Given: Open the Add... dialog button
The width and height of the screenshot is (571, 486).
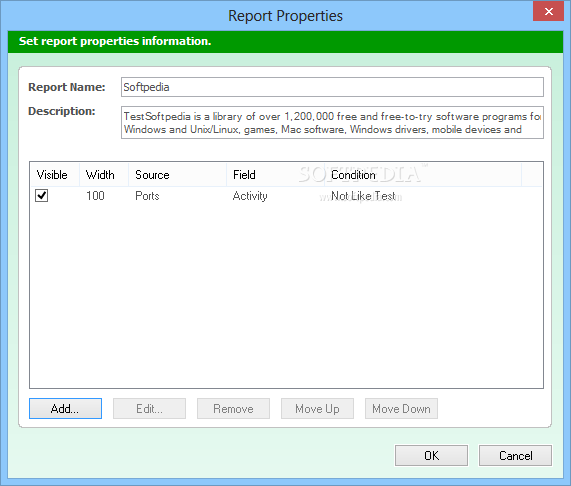Looking at the screenshot, I should 66,408.
